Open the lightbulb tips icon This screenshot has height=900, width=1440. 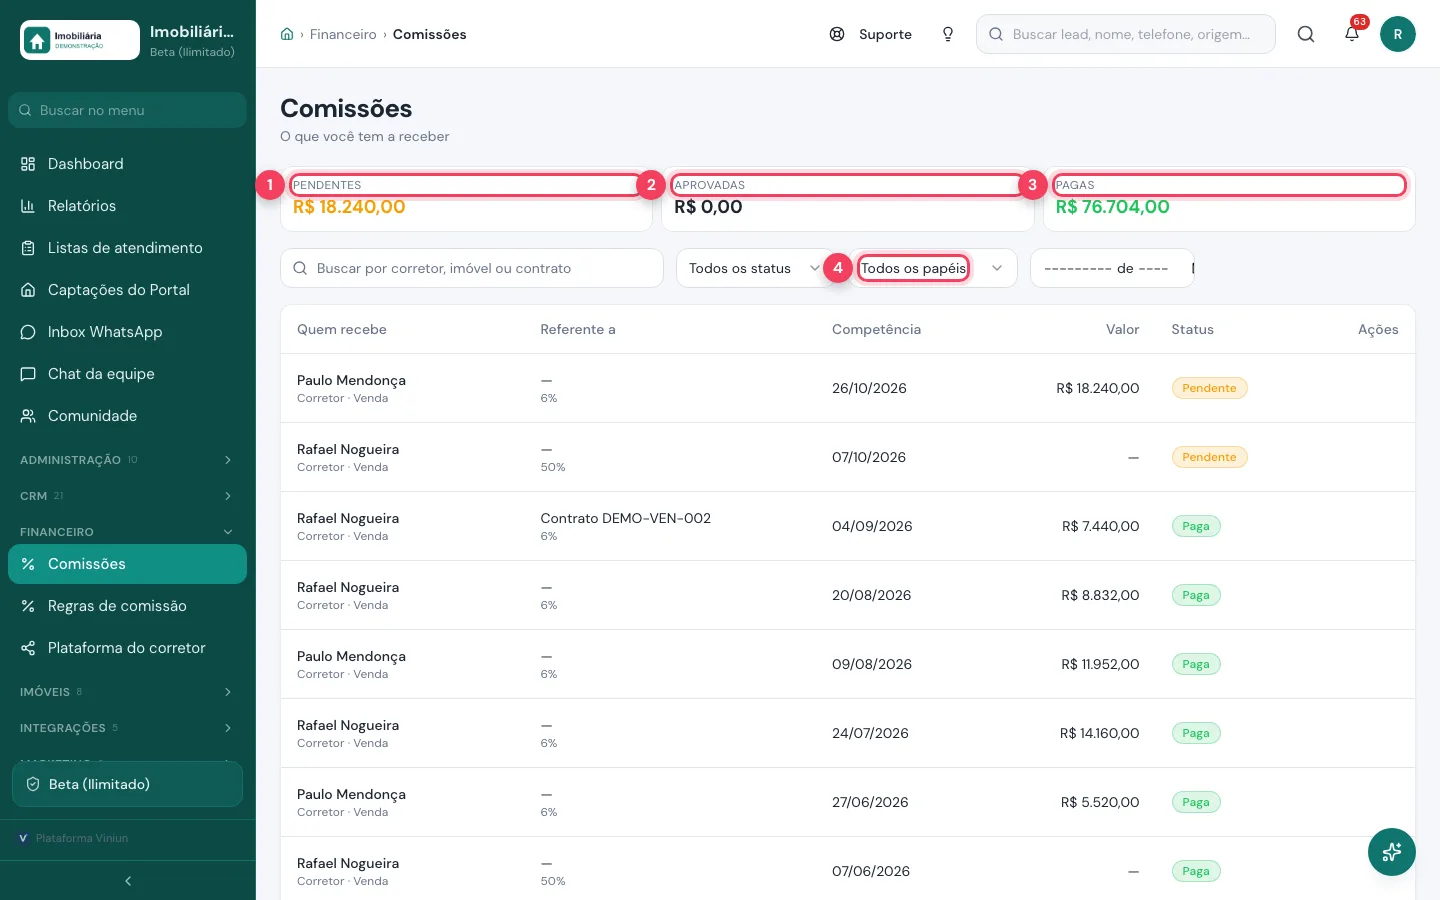(948, 34)
